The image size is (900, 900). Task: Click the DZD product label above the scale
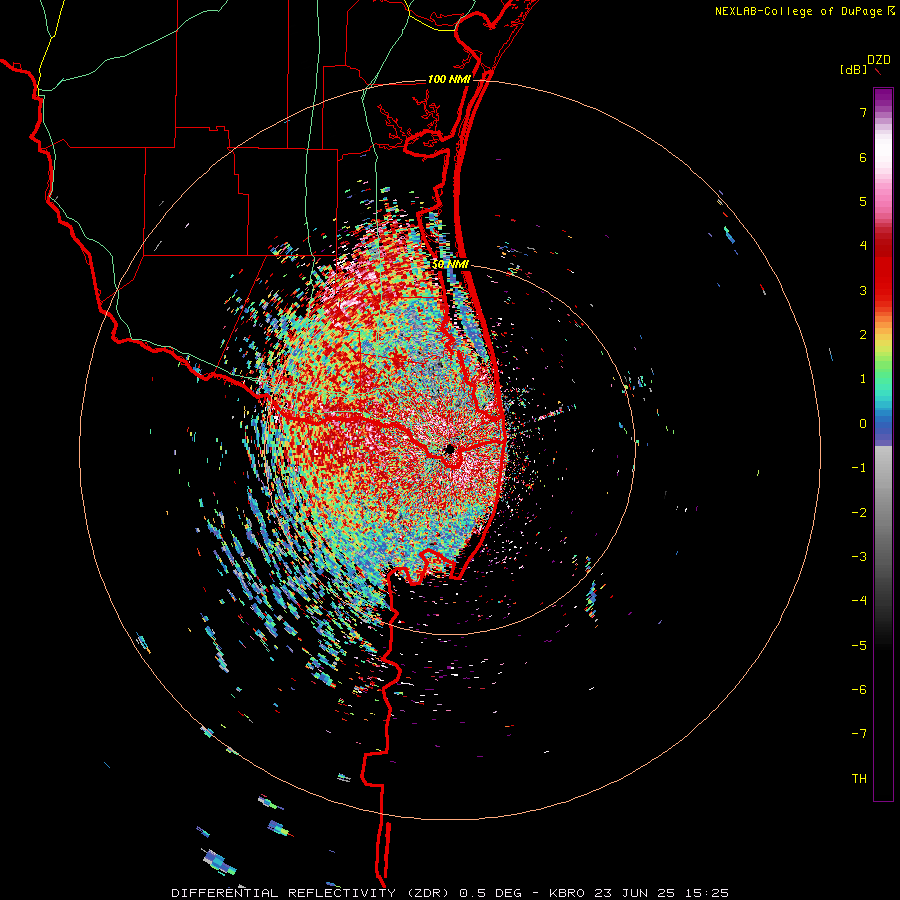click(878, 60)
